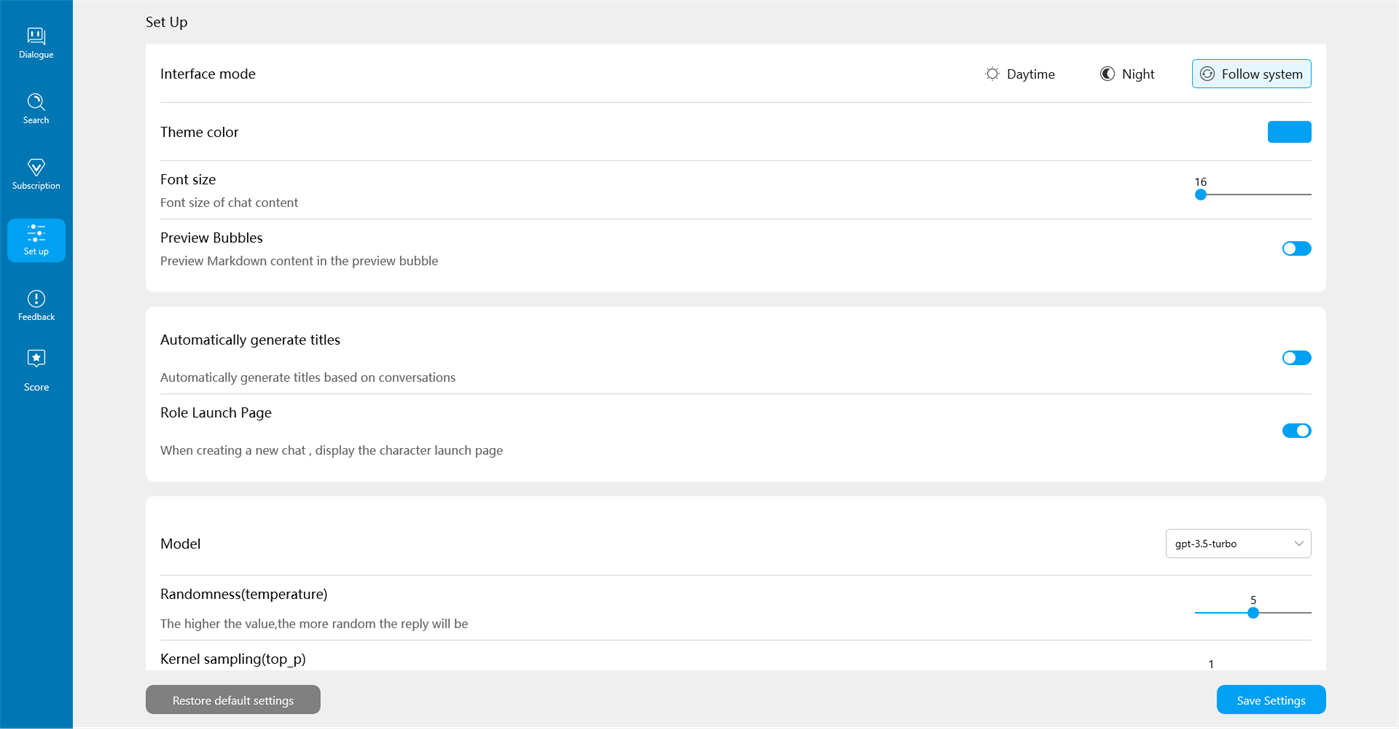This screenshot has width=1399, height=729.
Task: Click the Randomness temperature slider knob
Action: click(1253, 613)
